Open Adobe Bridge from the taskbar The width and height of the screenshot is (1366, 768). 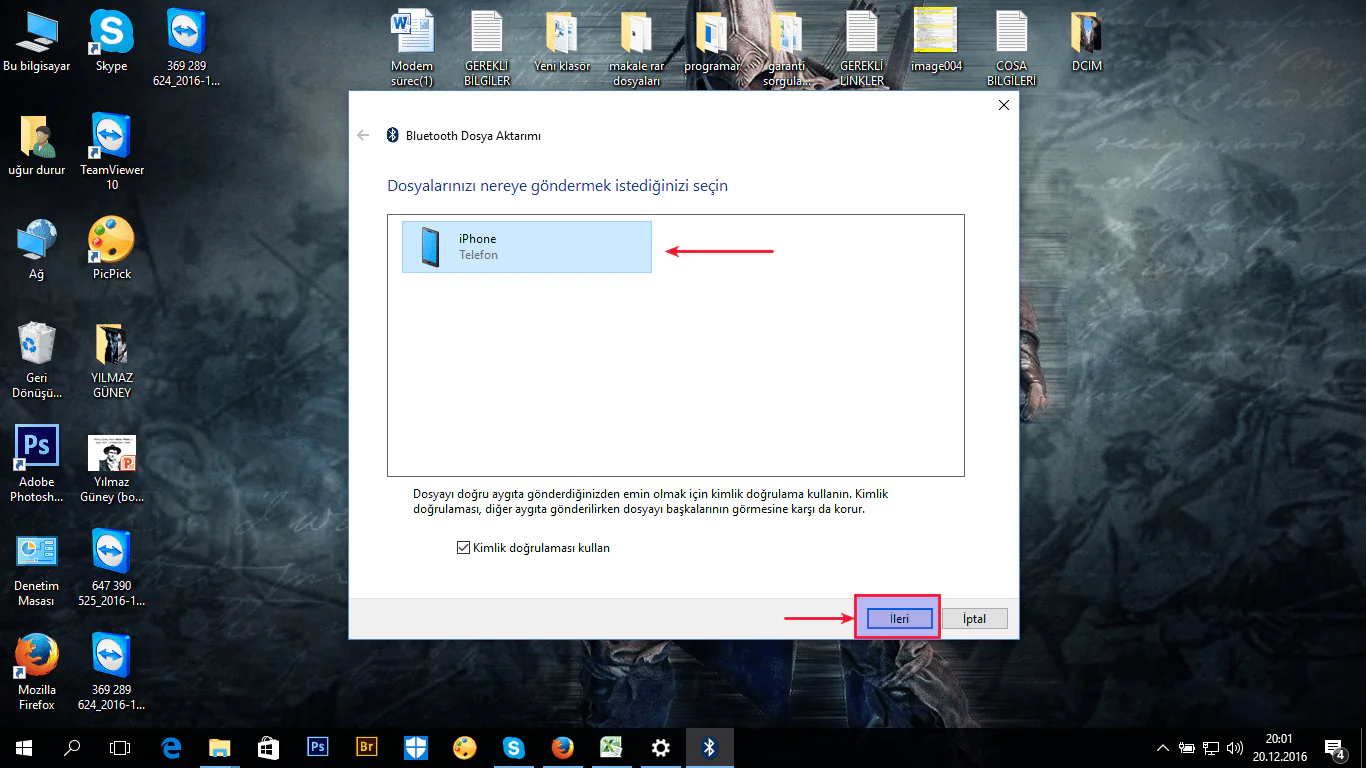tap(367, 747)
